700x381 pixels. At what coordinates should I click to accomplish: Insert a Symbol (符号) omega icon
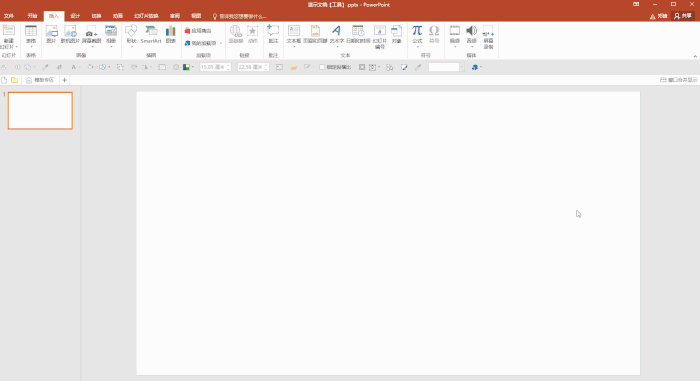434,31
